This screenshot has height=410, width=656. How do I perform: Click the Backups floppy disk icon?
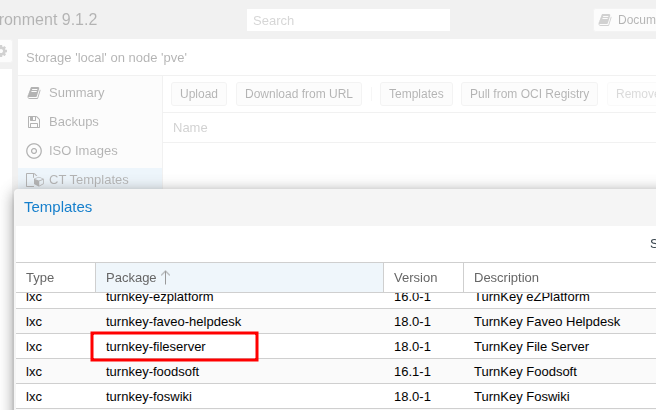tap(34, 122)
